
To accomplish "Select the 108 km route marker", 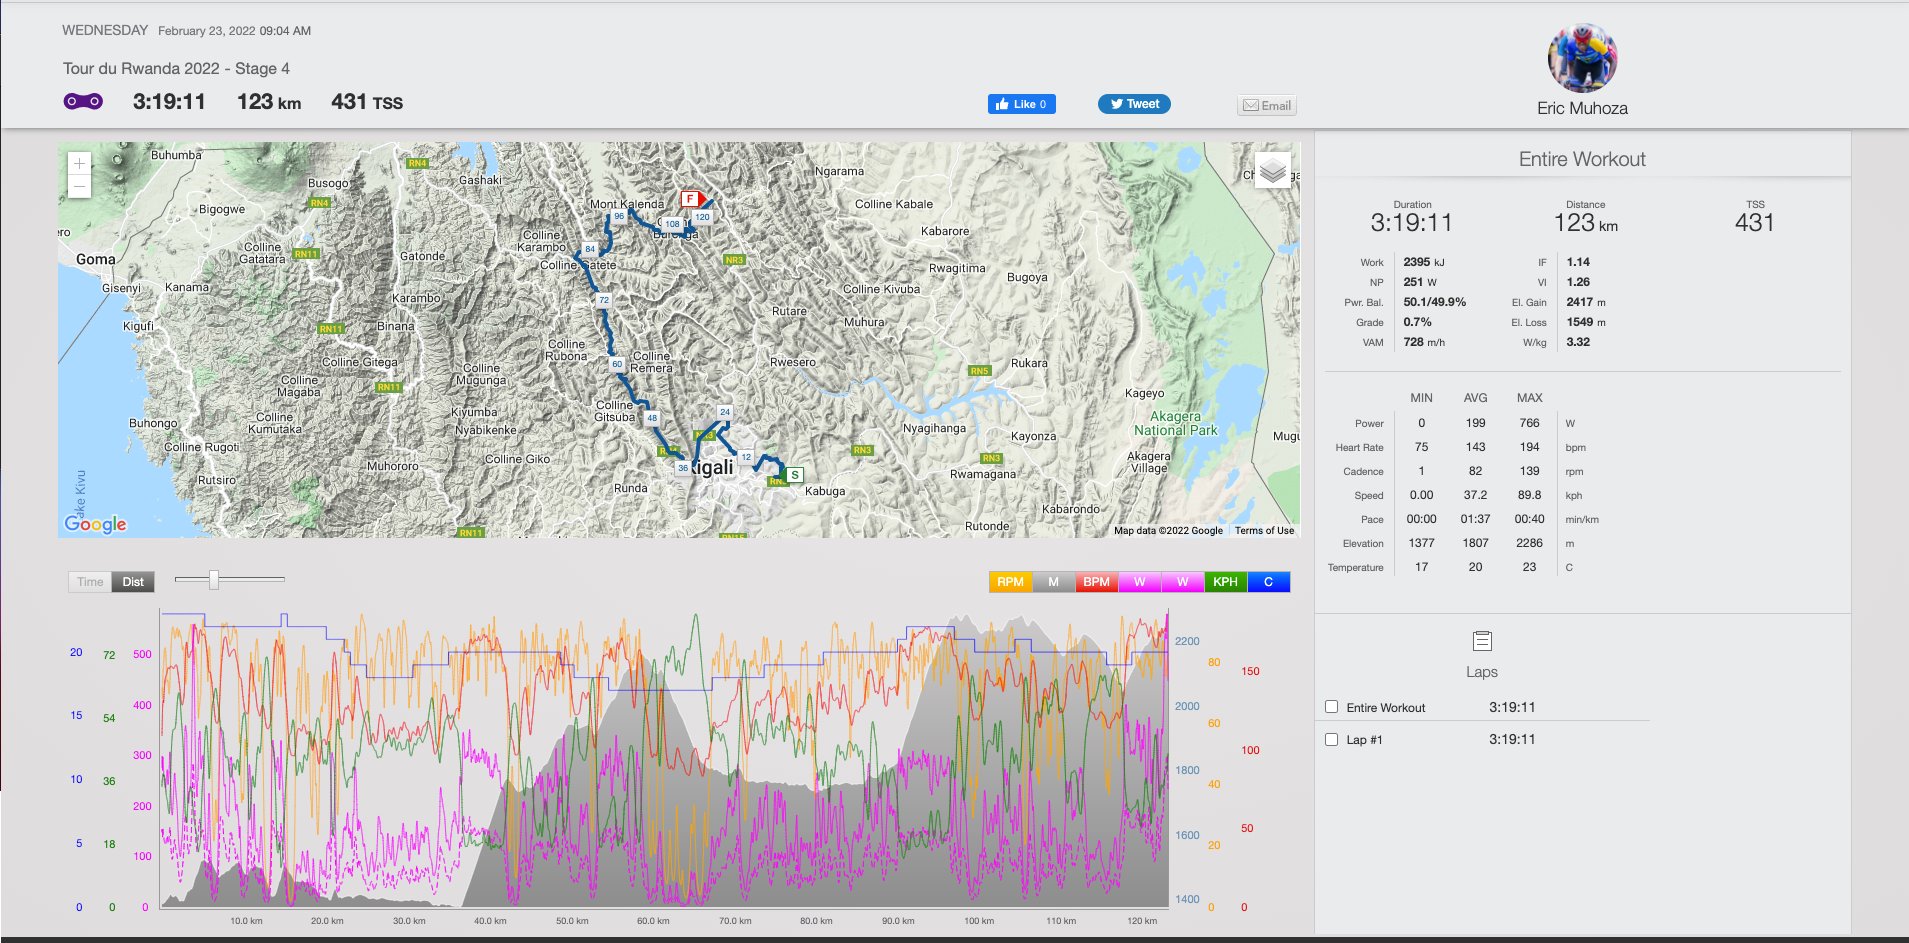I will pyautogui.click(x=673, y=224).
